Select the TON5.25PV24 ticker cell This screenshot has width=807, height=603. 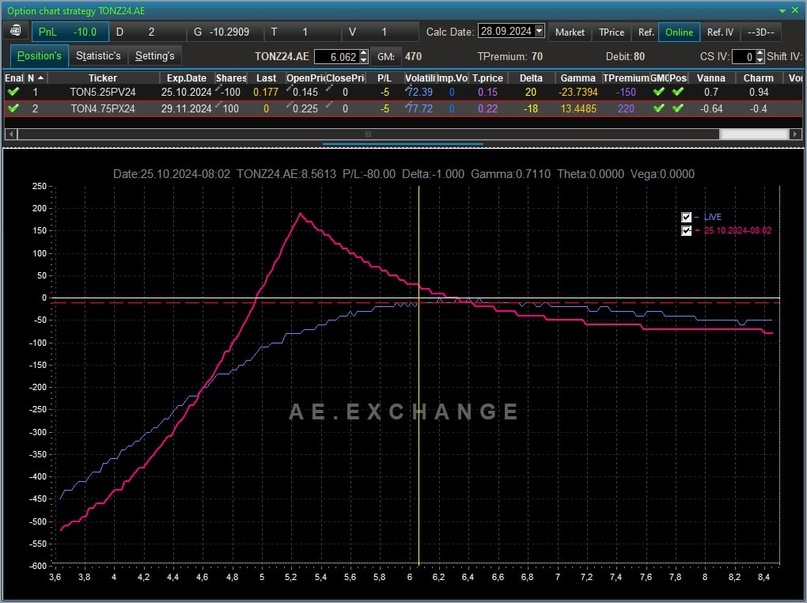[103, 92]
